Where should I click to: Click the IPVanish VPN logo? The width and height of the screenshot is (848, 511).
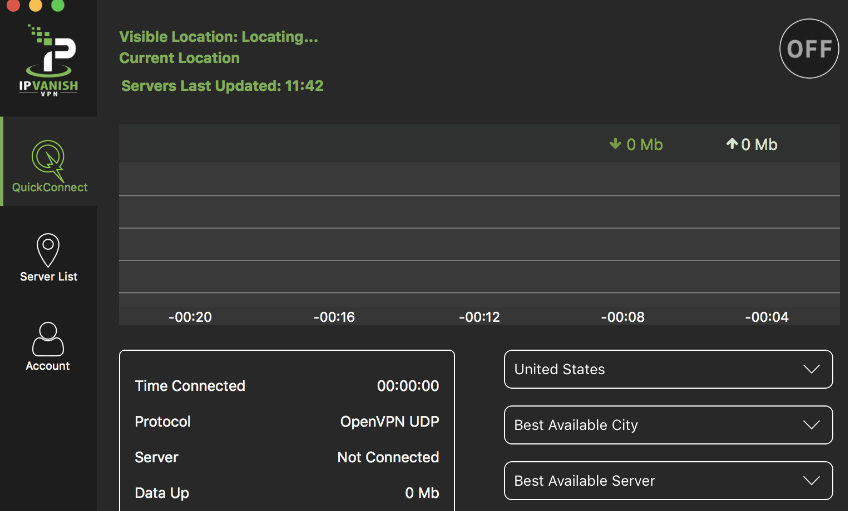[49, 61]
